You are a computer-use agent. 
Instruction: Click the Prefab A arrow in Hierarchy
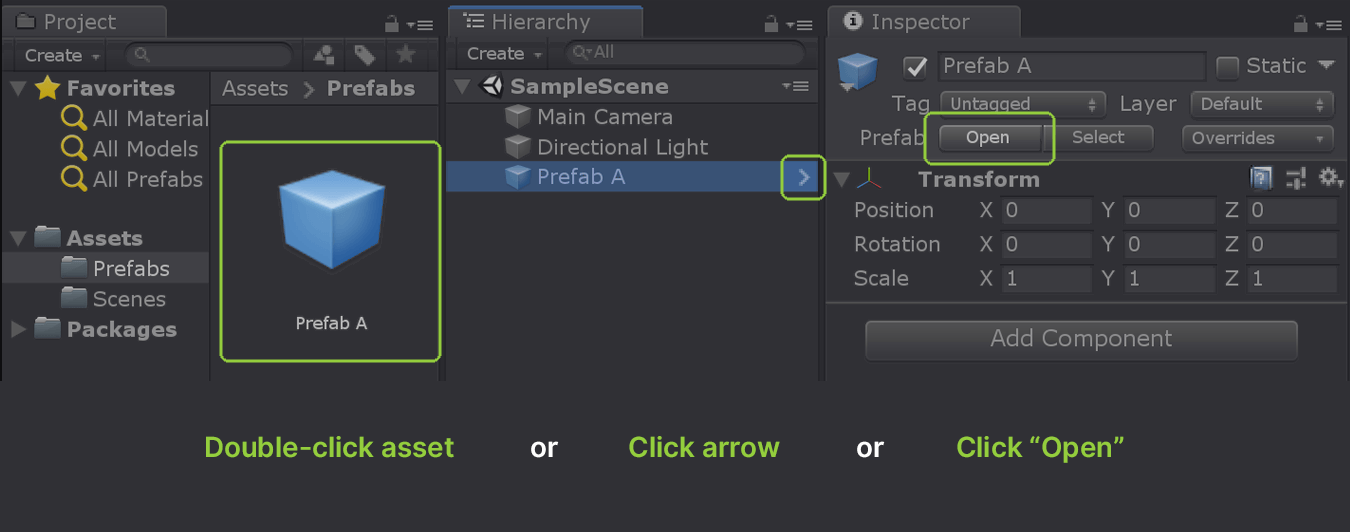click(x=803, y=177)
